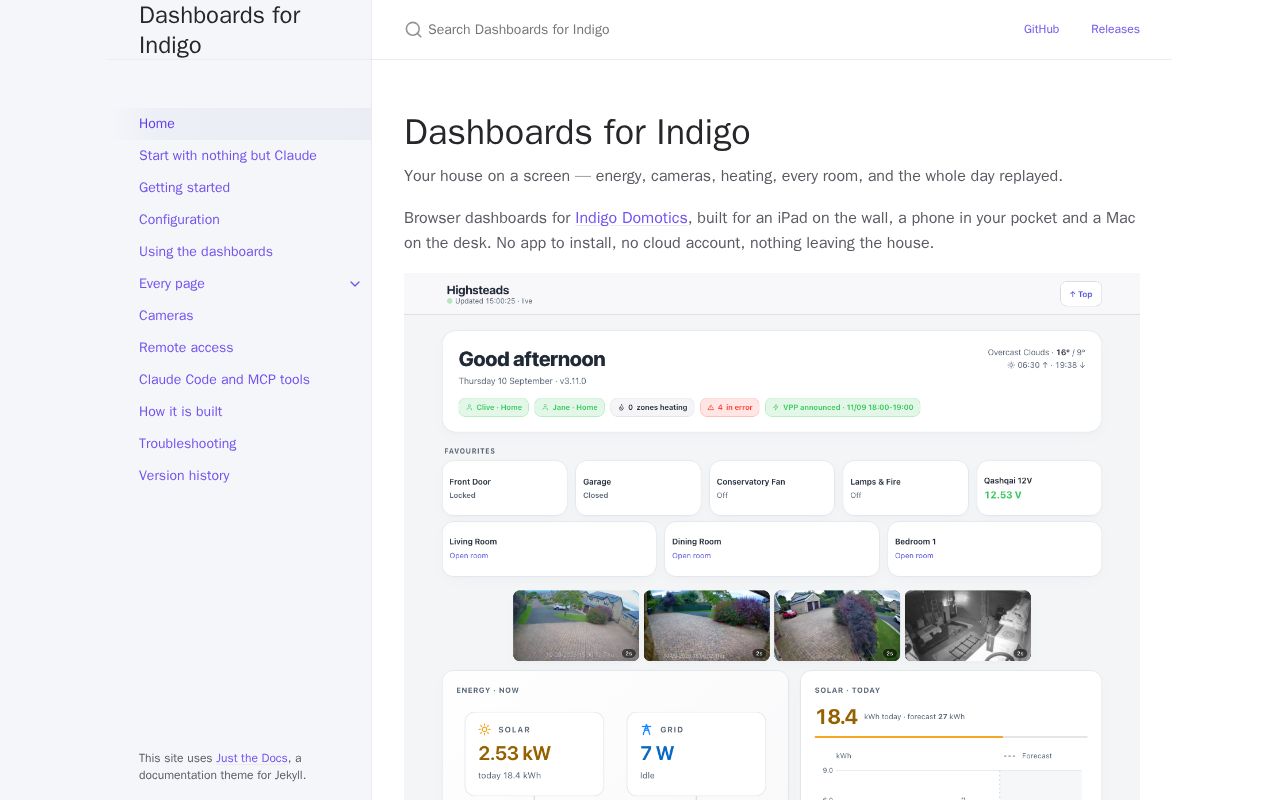Screen dimensions: 1280x800
Task: Open the black-and-white indoor camera thumbnail
Action: 968,625
